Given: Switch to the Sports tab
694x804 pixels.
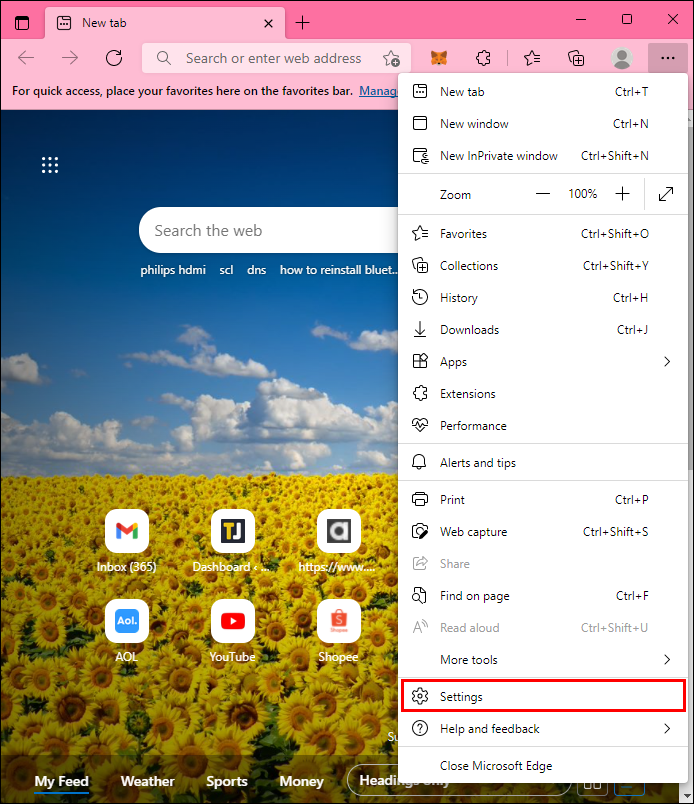Looking at the screenshot, I should click(x=227, y=781).
